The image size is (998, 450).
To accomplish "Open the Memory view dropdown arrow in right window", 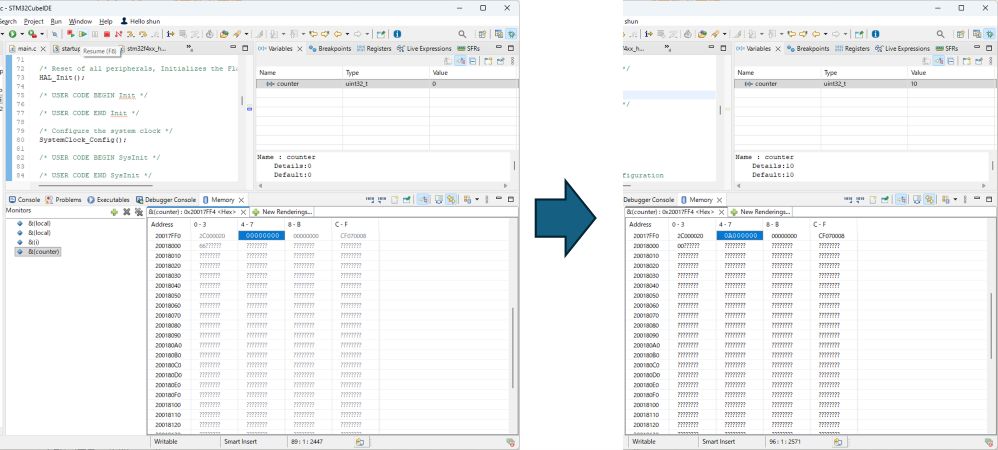I will point(956,200).
